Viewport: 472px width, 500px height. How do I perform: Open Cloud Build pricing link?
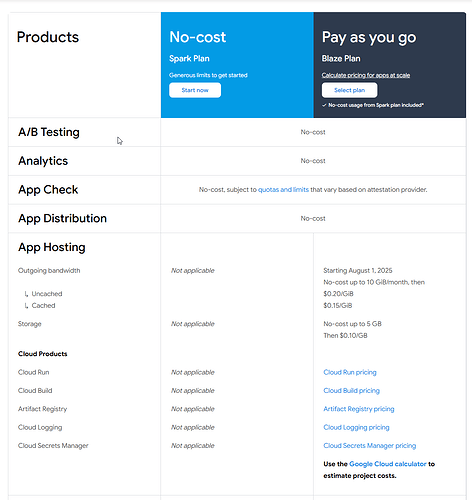pyautogui.click(x=351, y=391)
